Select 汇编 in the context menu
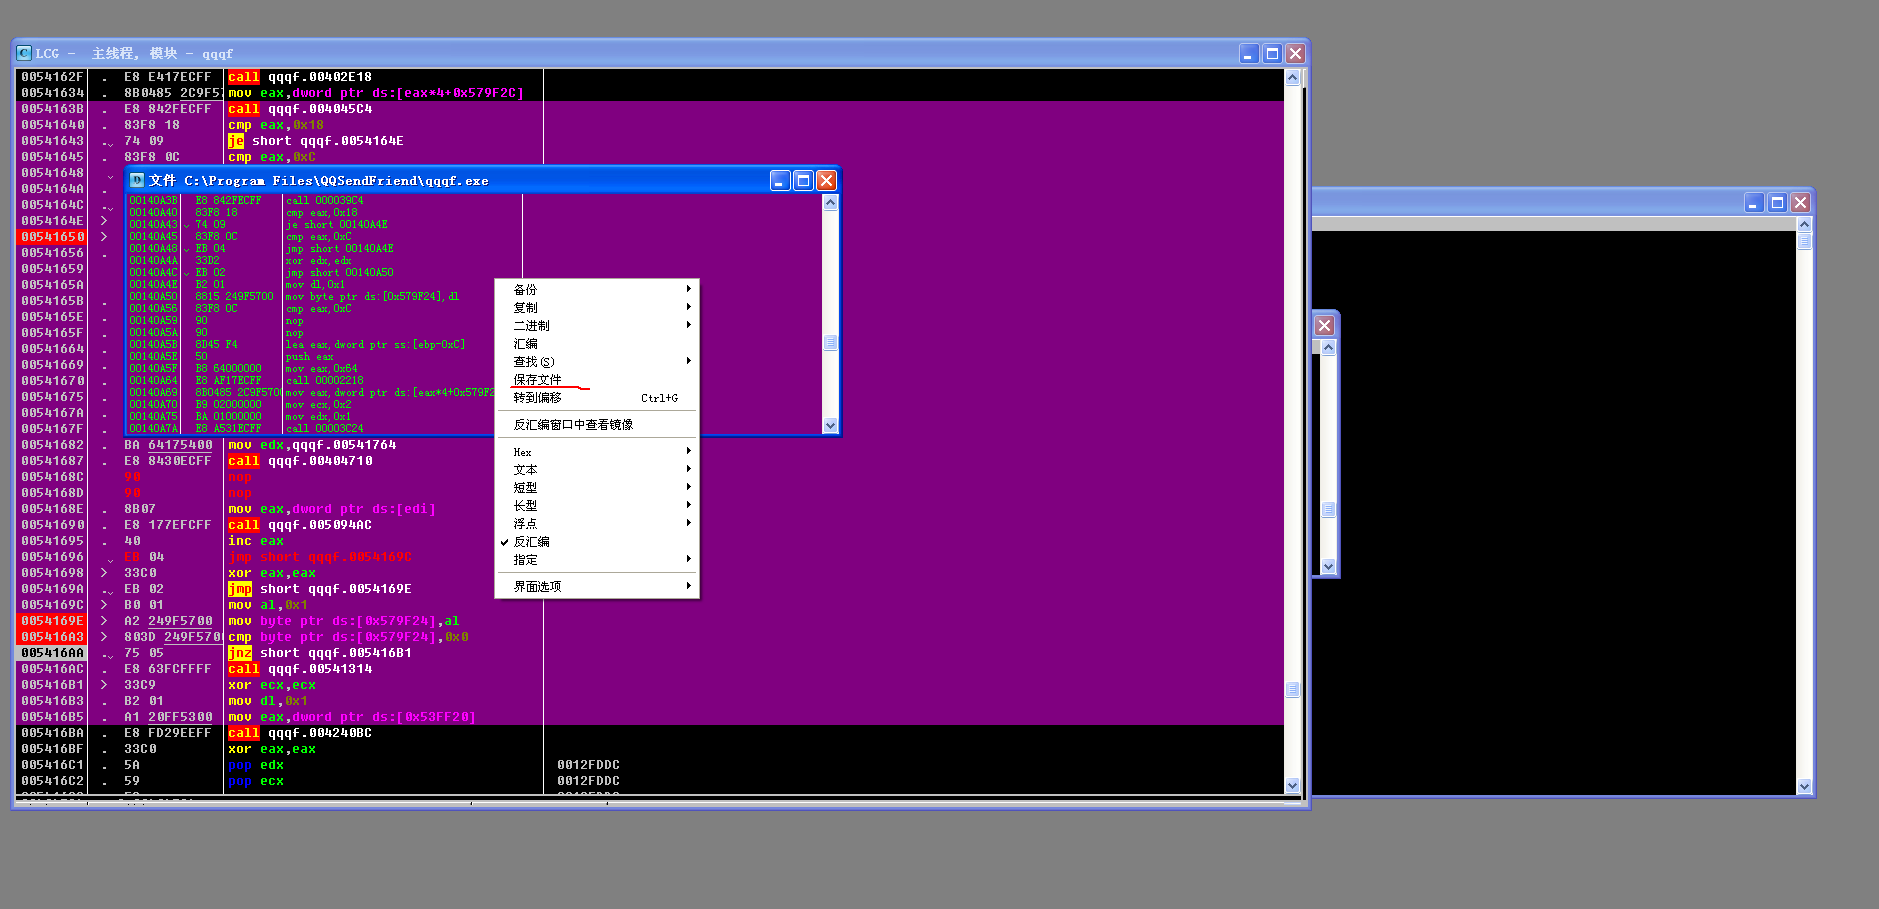Viewport: 1879px width, 909px height. coord(597,344)
